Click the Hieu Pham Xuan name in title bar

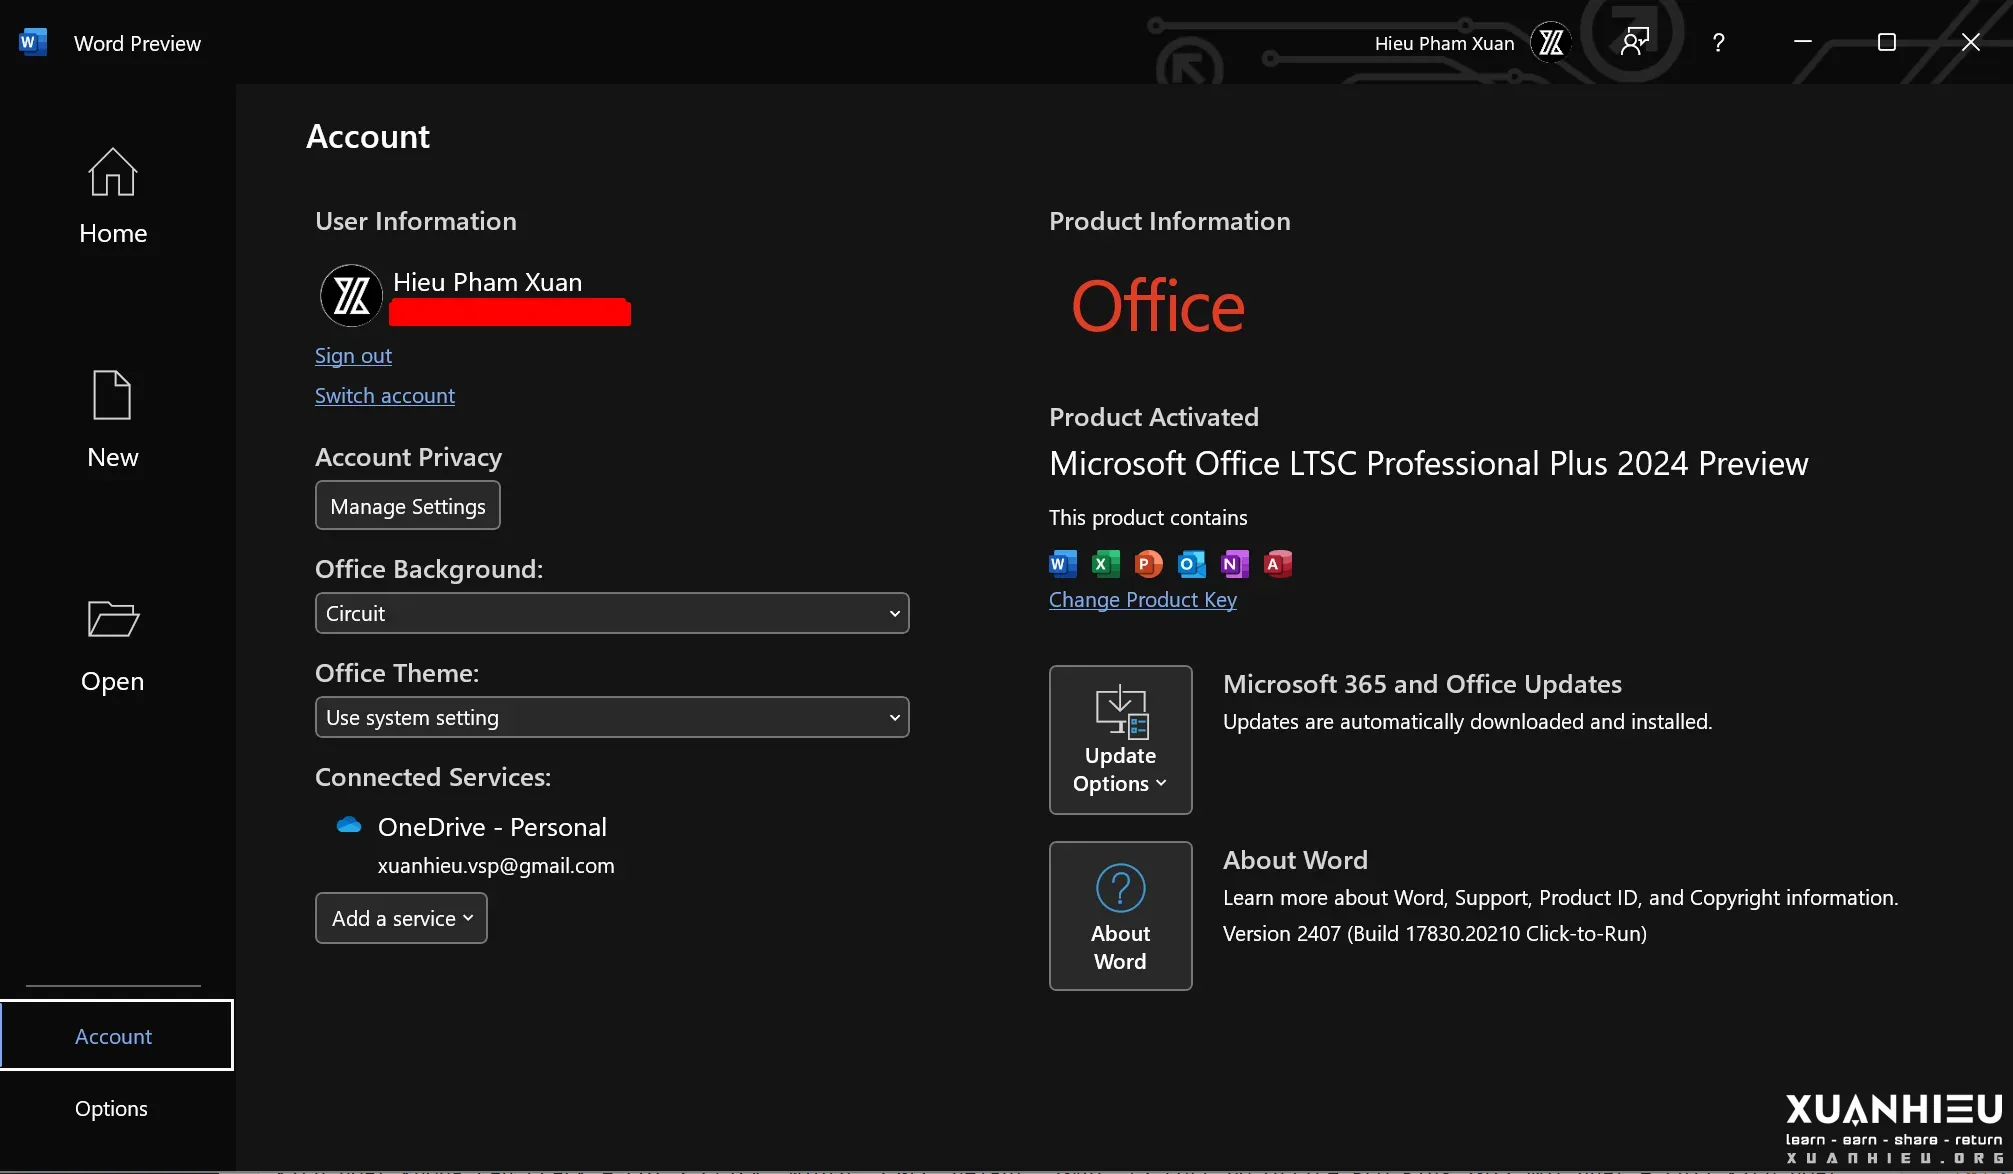pyautogui.click(x=1444, y=43)
